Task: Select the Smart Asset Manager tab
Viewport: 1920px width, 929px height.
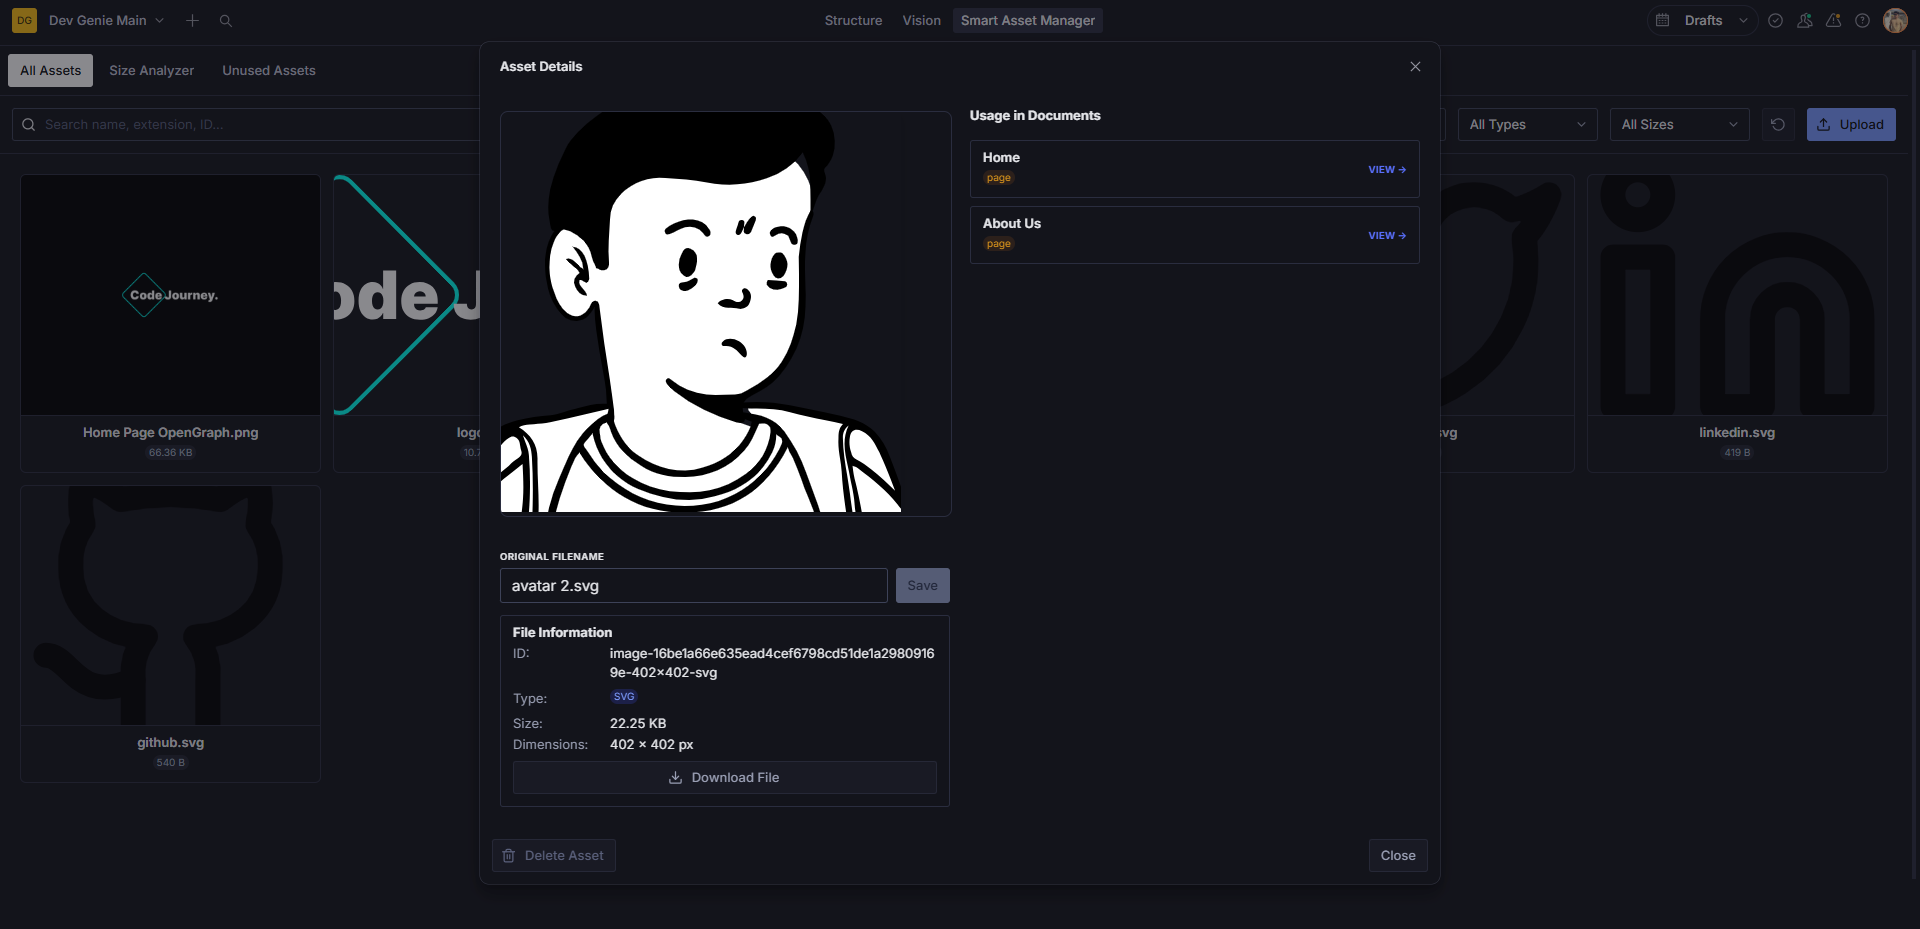Action: (x=1027, y=20)
